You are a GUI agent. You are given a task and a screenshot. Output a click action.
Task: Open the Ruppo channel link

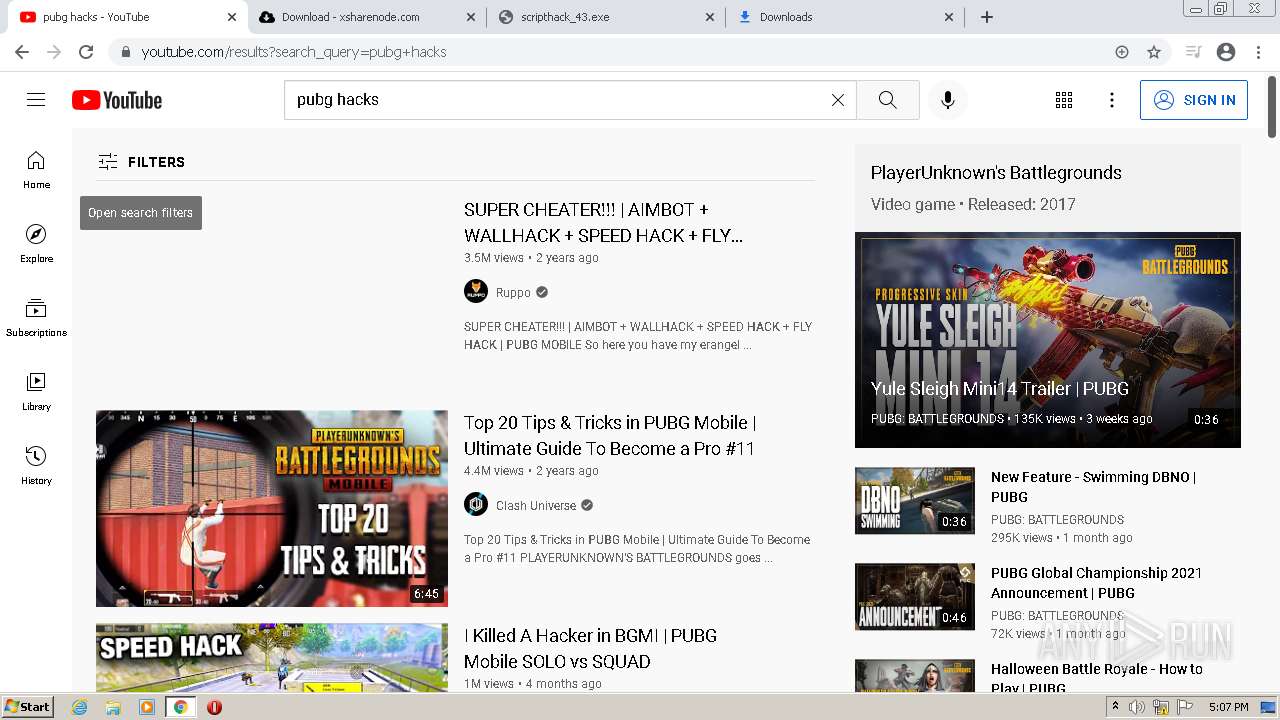click(513, 293)
